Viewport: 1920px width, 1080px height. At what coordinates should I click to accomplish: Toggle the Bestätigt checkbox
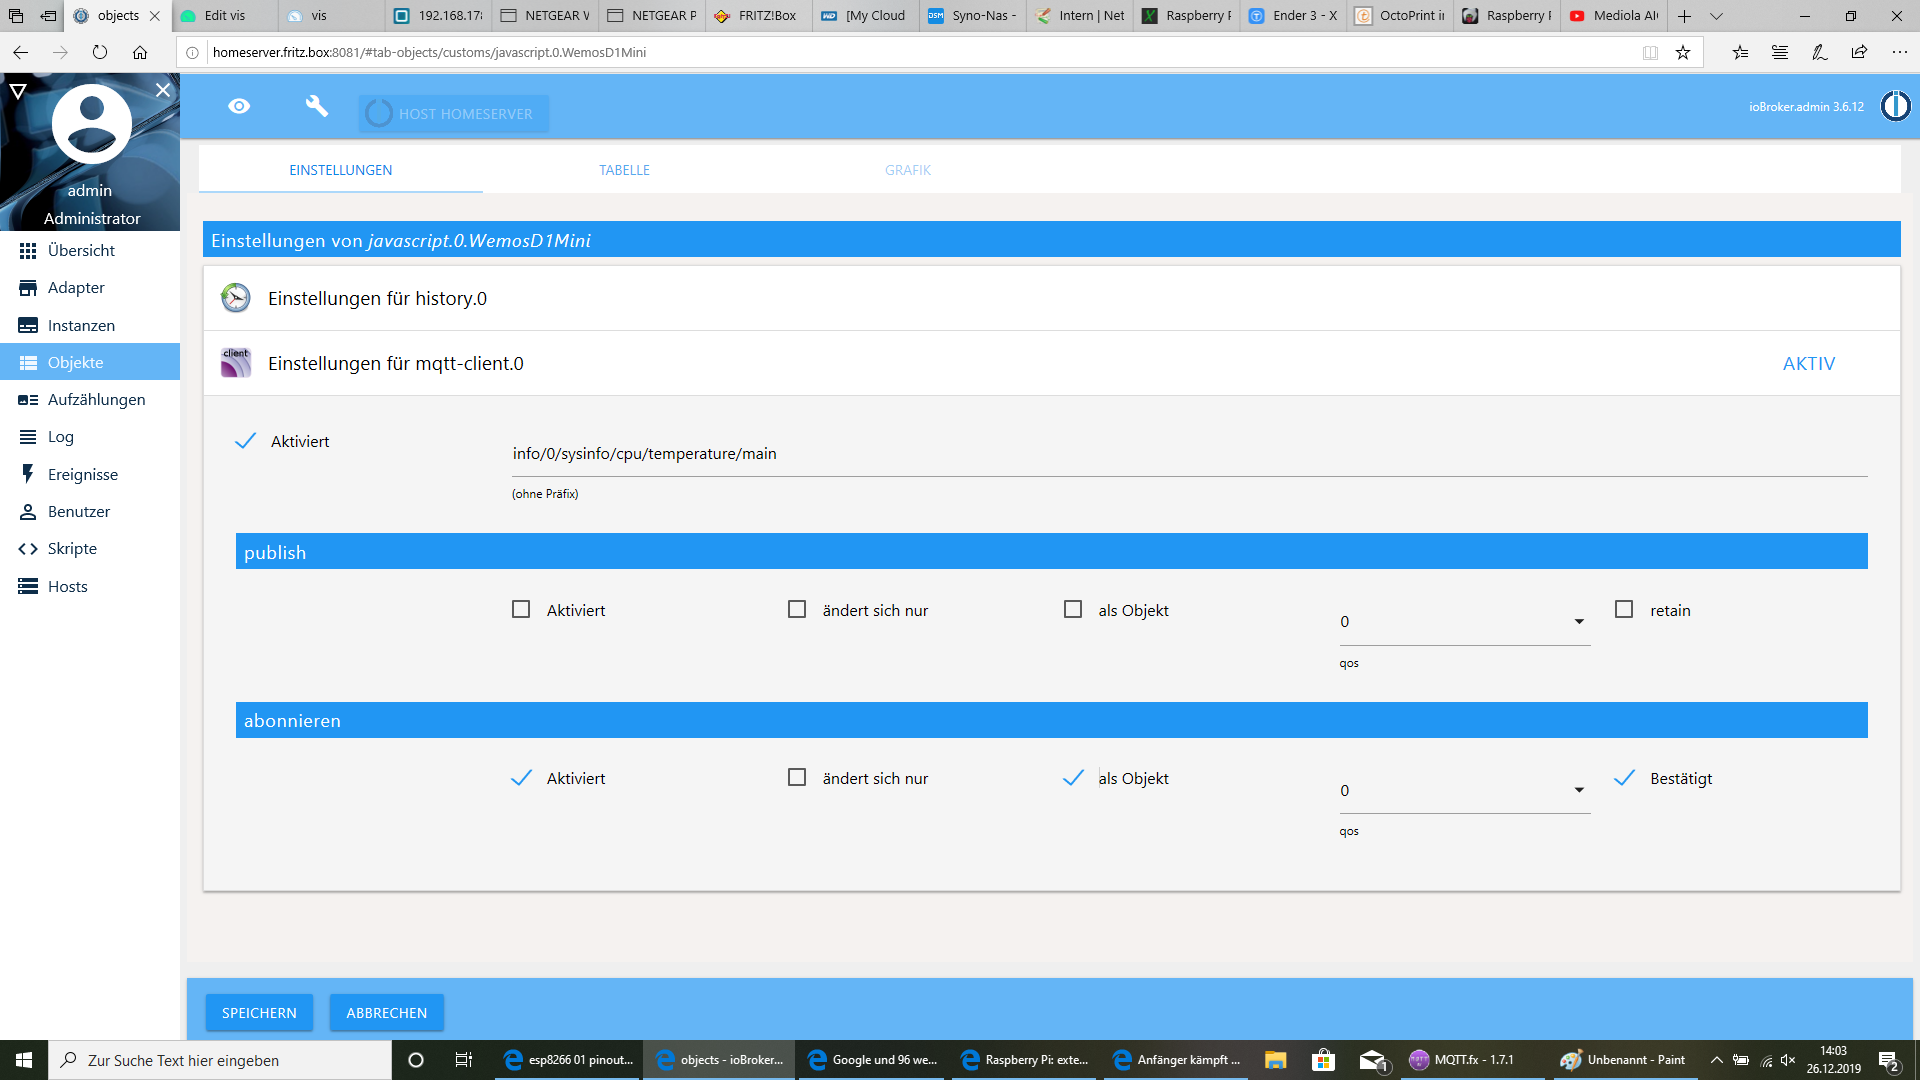[x=1624, y=778]
